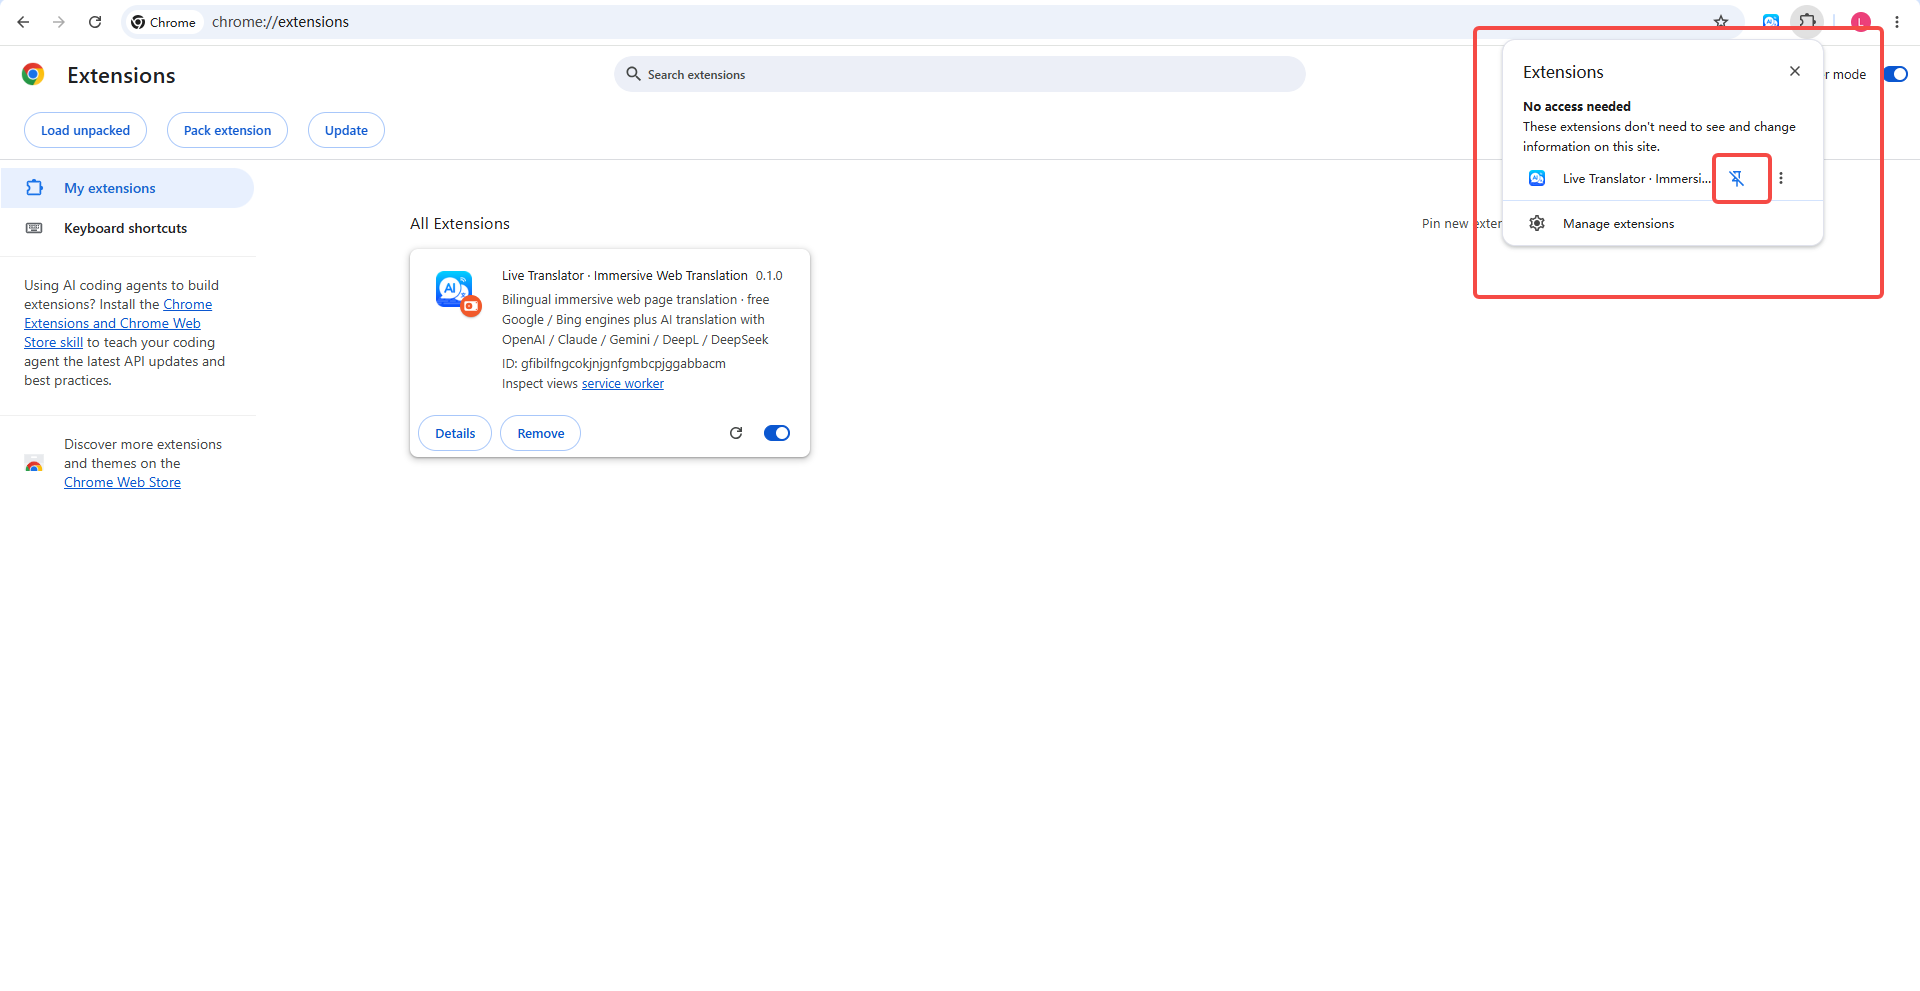Open the Extensions puzzle-piece toolbar button
Image resolution: width=1920 pixels, height=991 pixels.
1807,21
